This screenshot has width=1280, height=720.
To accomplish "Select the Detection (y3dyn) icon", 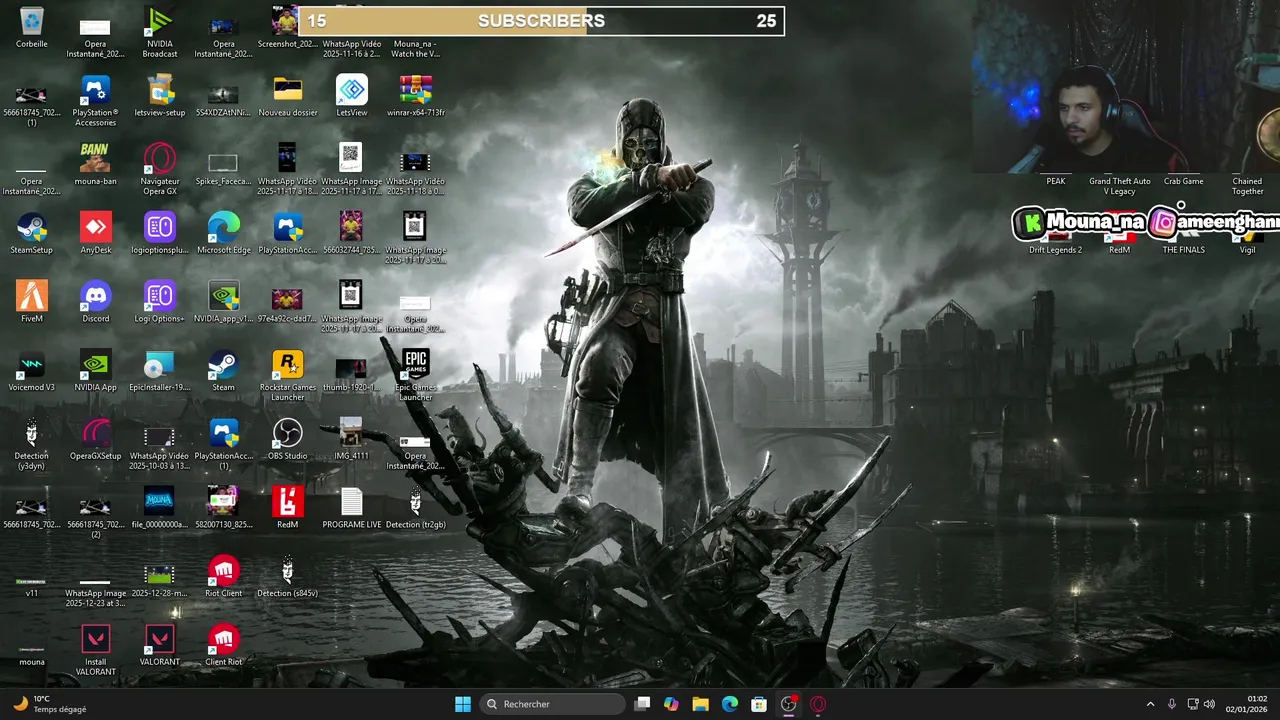I will click(31, 444).
